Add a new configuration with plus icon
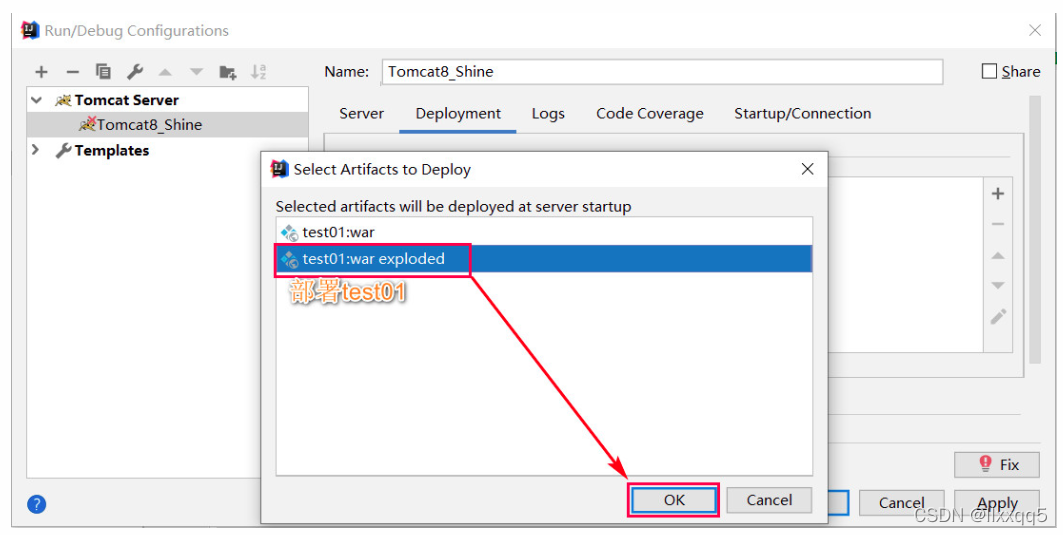The height and width of the screenshot is (535, 1063). (x=41, y=71)
